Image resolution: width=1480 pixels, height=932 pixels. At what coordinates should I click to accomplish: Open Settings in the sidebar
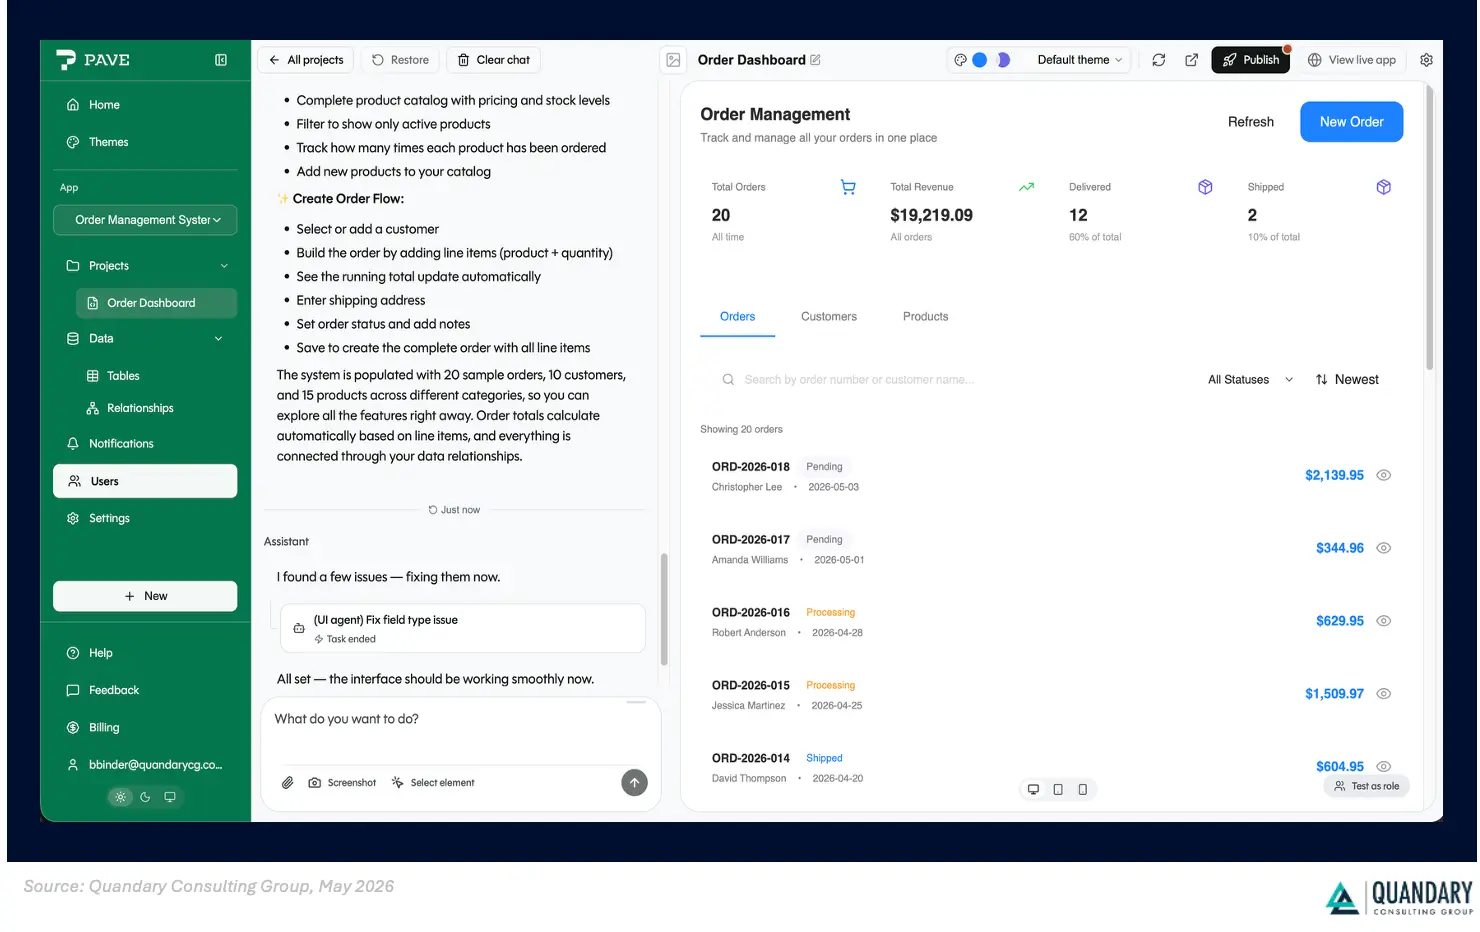click(x=145, y=519)
